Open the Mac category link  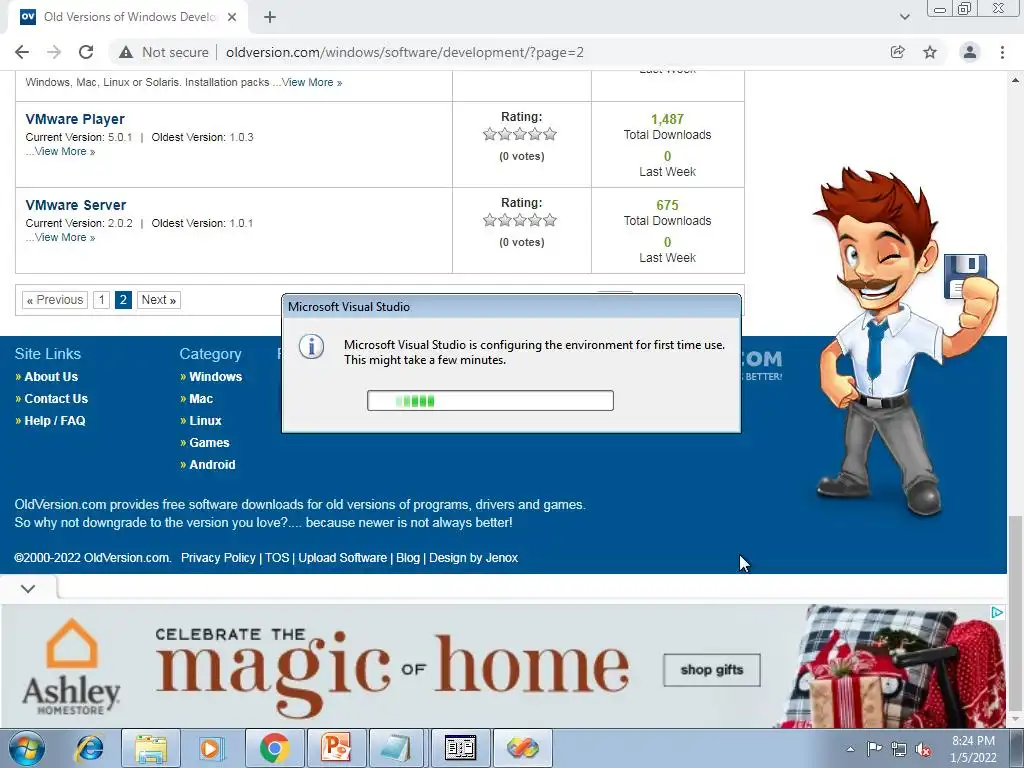[201, 399]
